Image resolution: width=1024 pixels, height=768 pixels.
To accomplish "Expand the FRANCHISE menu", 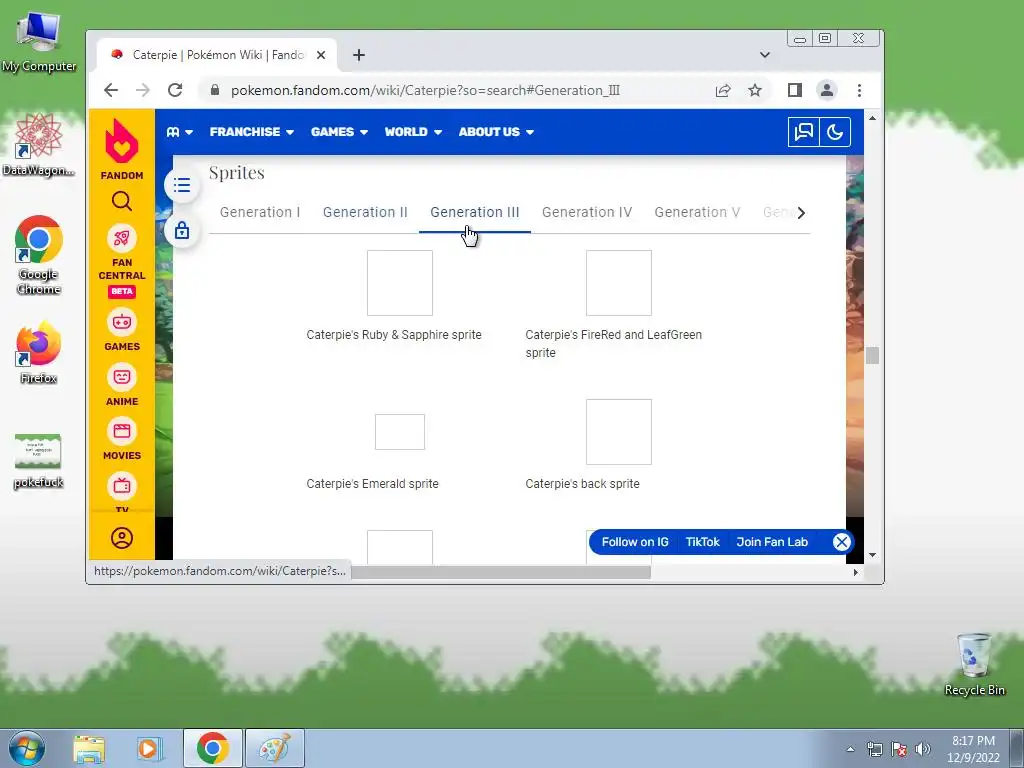I will point(251,132).
